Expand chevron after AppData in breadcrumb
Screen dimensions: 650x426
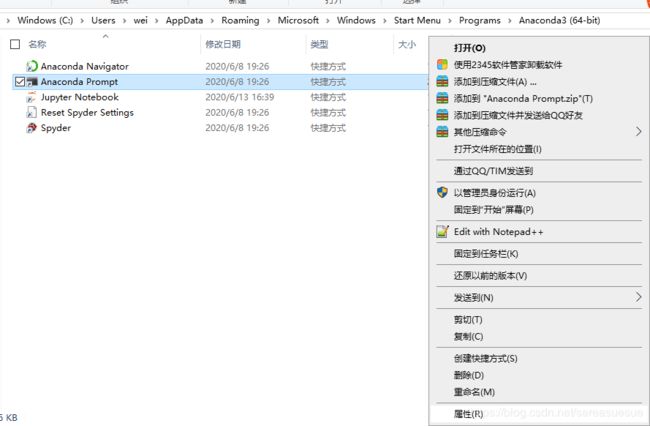point(212,21)
